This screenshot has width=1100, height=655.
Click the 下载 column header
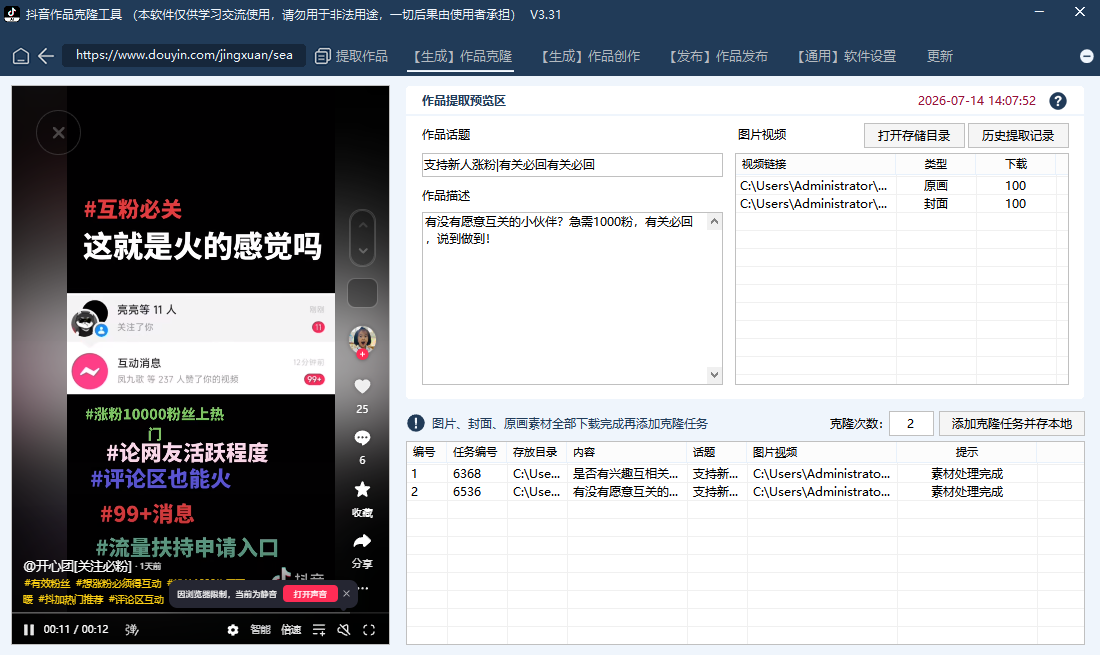1016,164
